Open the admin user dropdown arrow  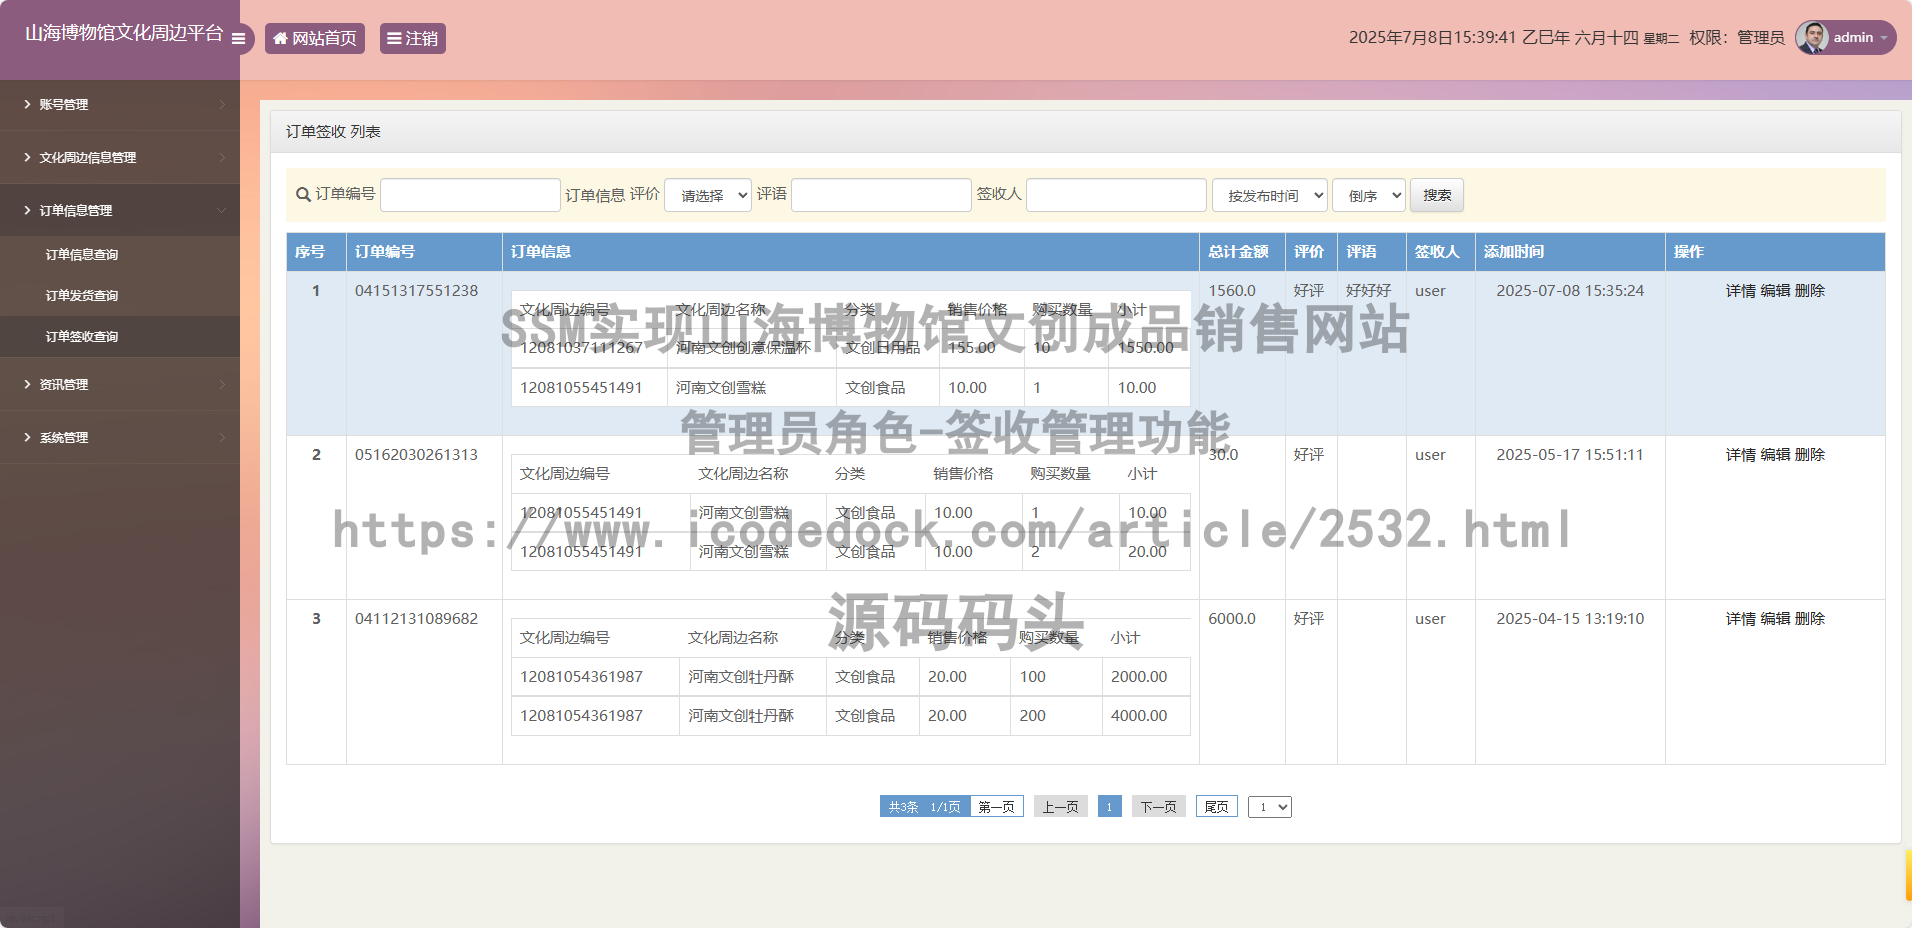[1884, 38]
